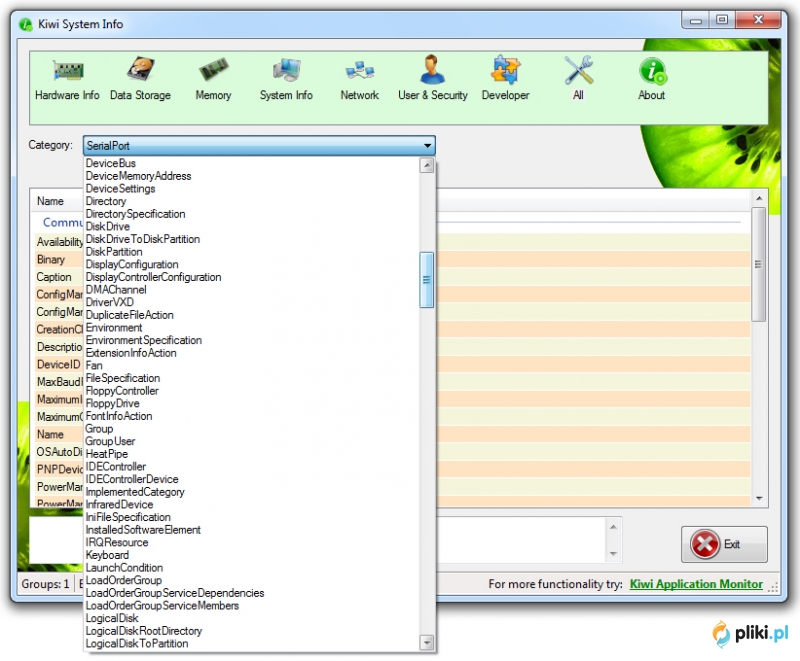Select the Network icon
The height and width of the screenshot is (661, 800).
click(360, 71)
